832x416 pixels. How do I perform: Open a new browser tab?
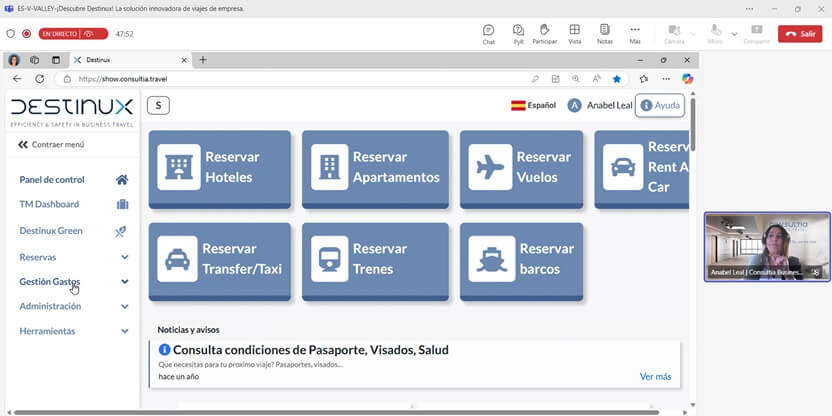(x=203, y=60)
